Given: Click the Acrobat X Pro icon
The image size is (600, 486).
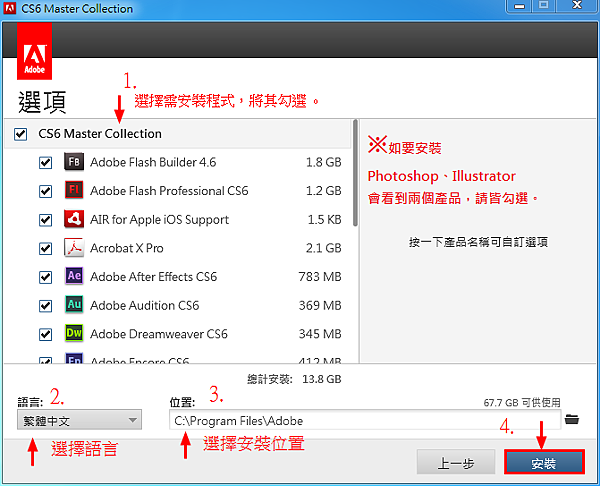Looking at the screenshot, I should point(74,248).
